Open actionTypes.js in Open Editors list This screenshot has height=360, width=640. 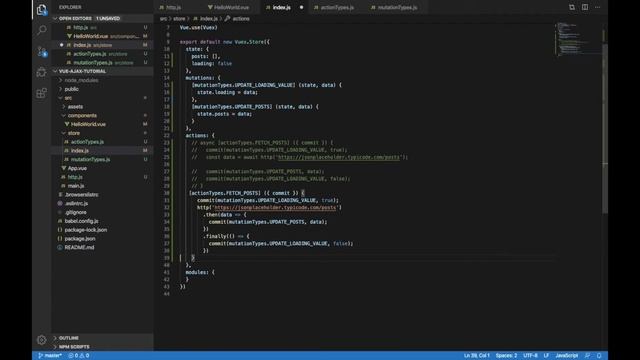[x=102, y=54]
